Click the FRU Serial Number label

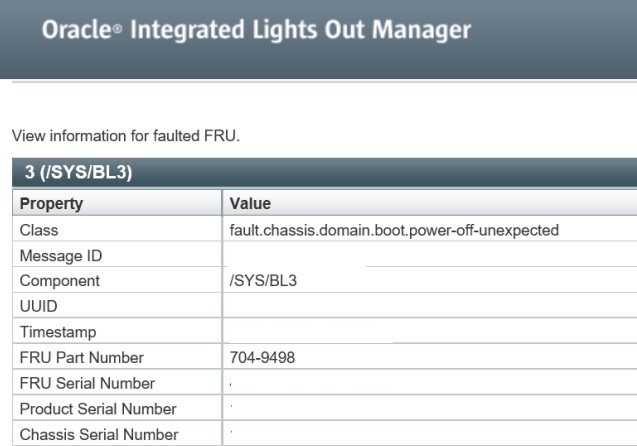[87, 383]
